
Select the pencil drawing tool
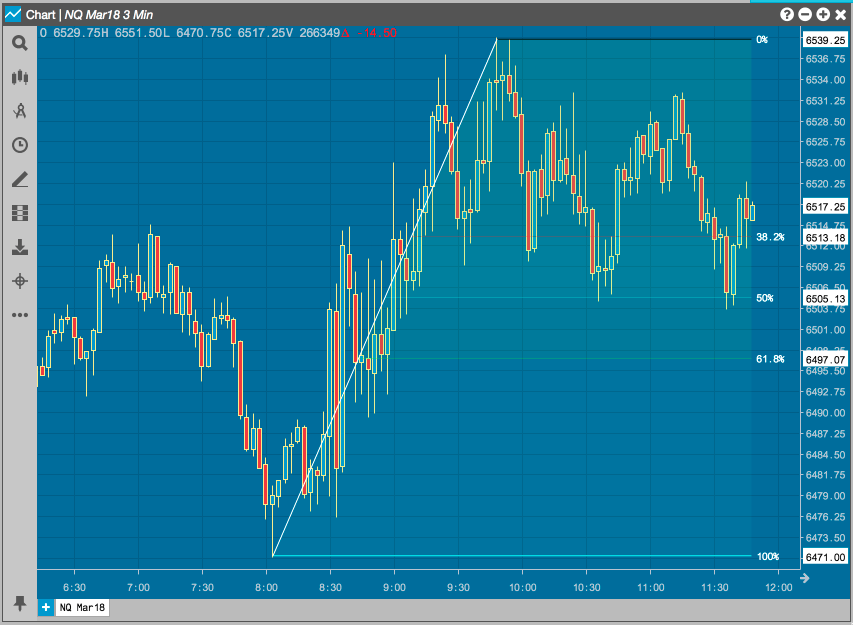[x=20, y=180]
